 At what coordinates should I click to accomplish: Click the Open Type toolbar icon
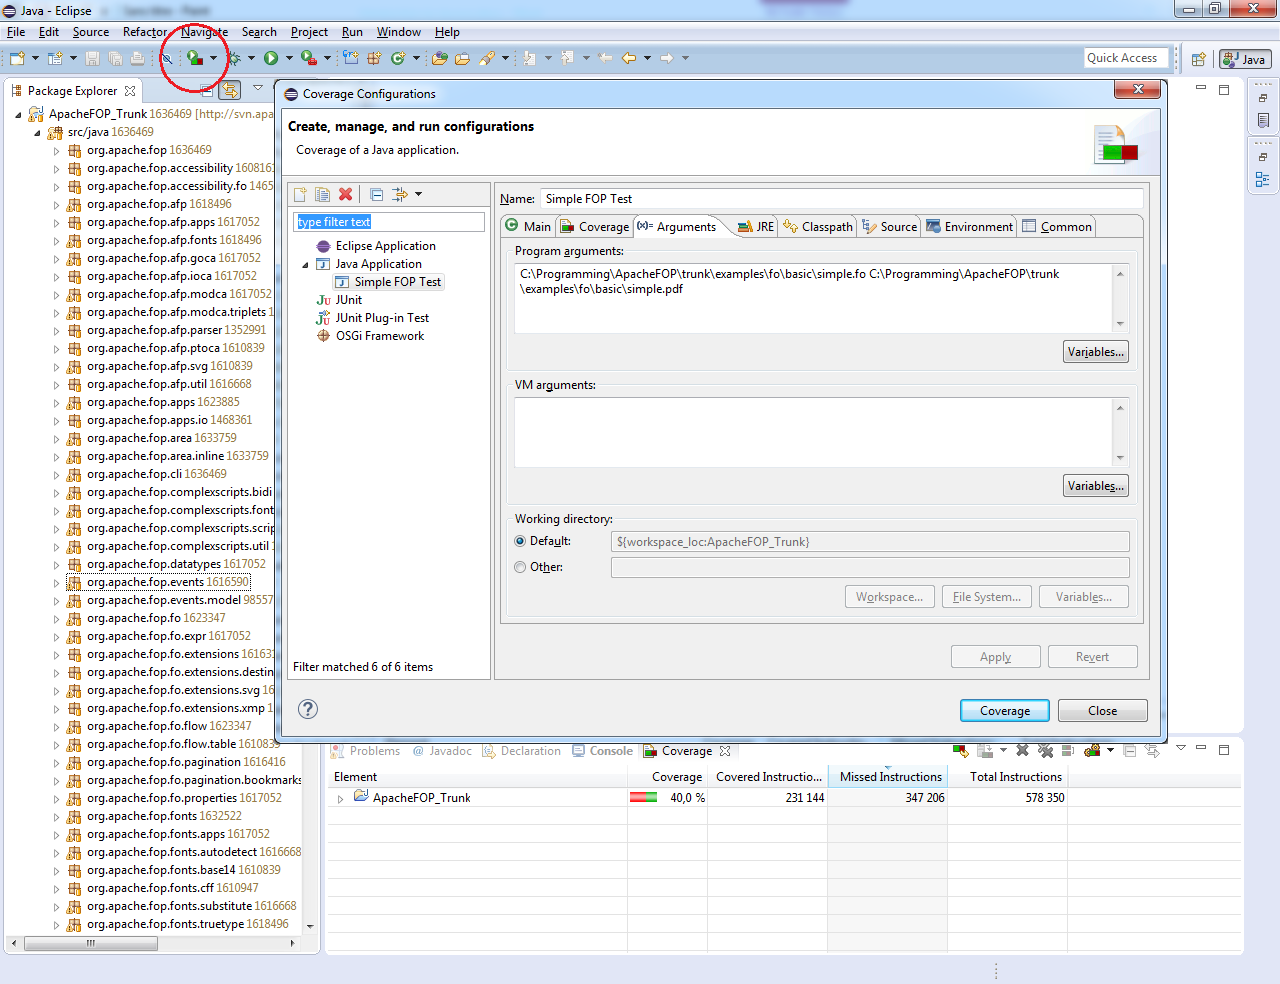(439, 58)
